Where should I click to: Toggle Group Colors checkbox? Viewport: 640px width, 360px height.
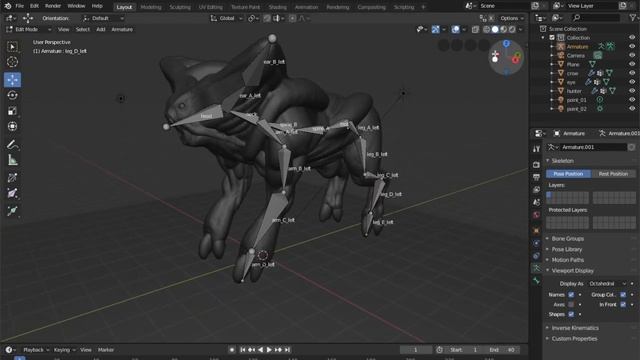(623, 295)
